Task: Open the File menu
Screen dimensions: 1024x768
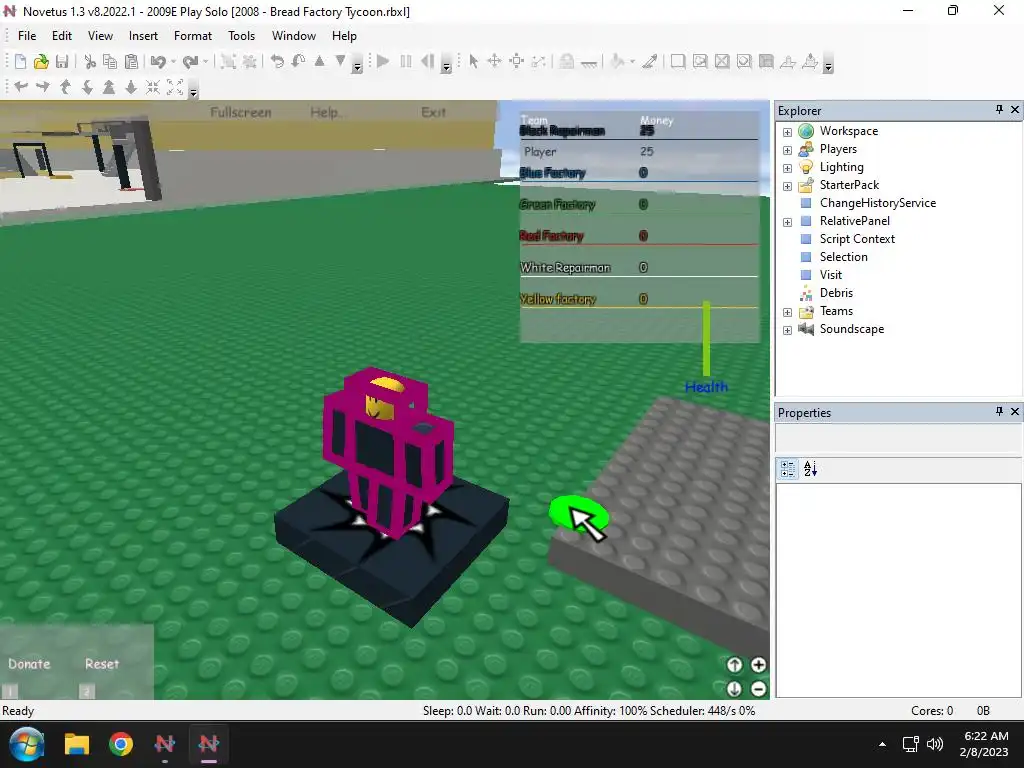Action: coord(27,36)
